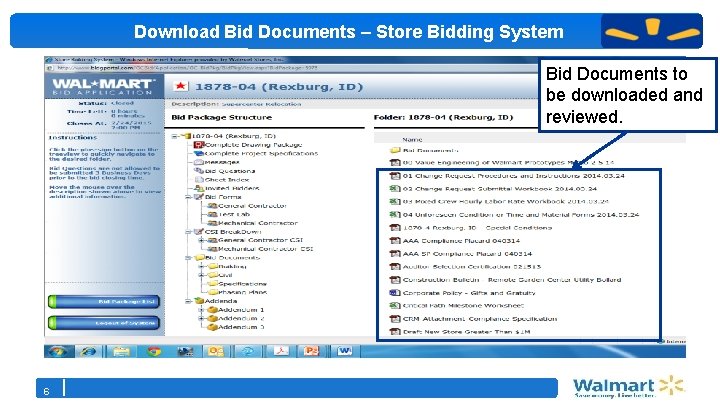This screenshot has height=405, width=720.
Task: Click the Sheet Index page icon
Action: click(x=199, y=180)
